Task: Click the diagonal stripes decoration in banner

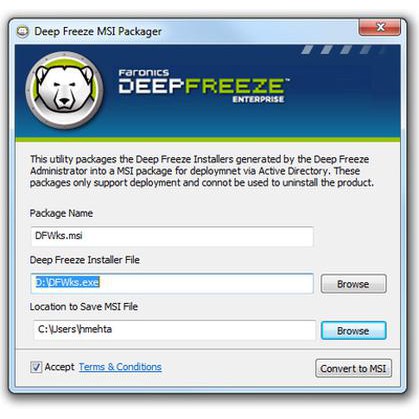Action: click(x=340, y=50)
